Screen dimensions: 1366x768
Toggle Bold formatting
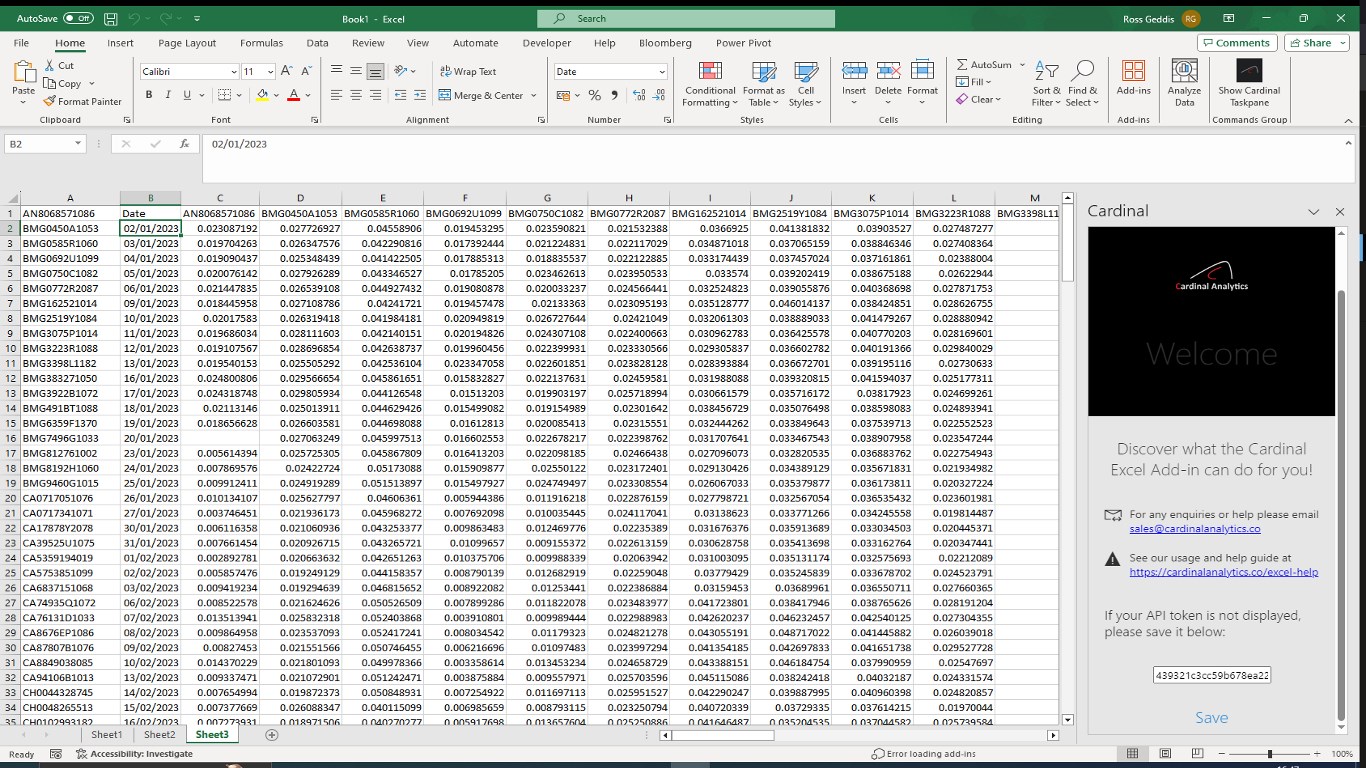149,95
